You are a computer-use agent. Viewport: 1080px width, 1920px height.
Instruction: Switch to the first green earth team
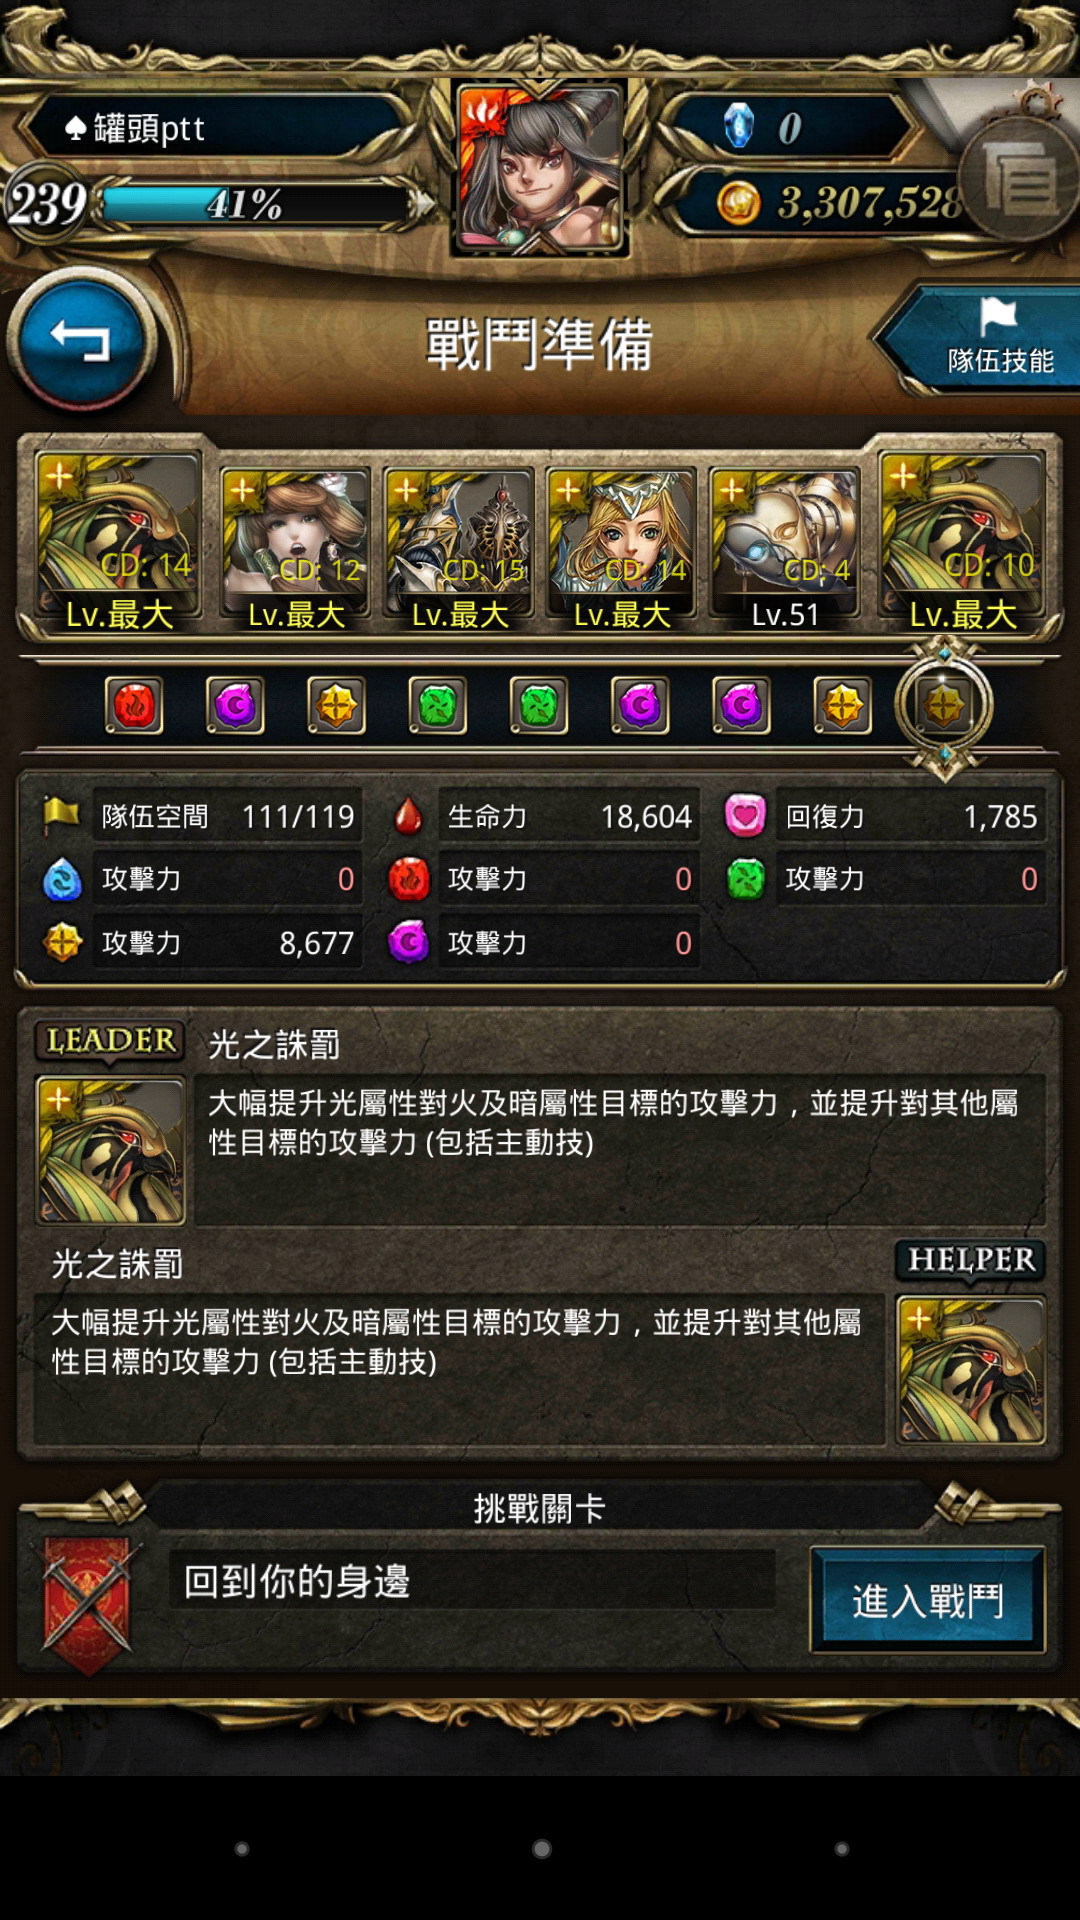point(438,706)
